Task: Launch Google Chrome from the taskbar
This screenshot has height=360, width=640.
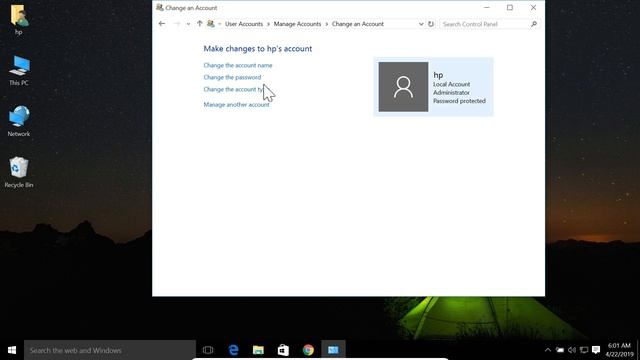Action: click(308, 350)
